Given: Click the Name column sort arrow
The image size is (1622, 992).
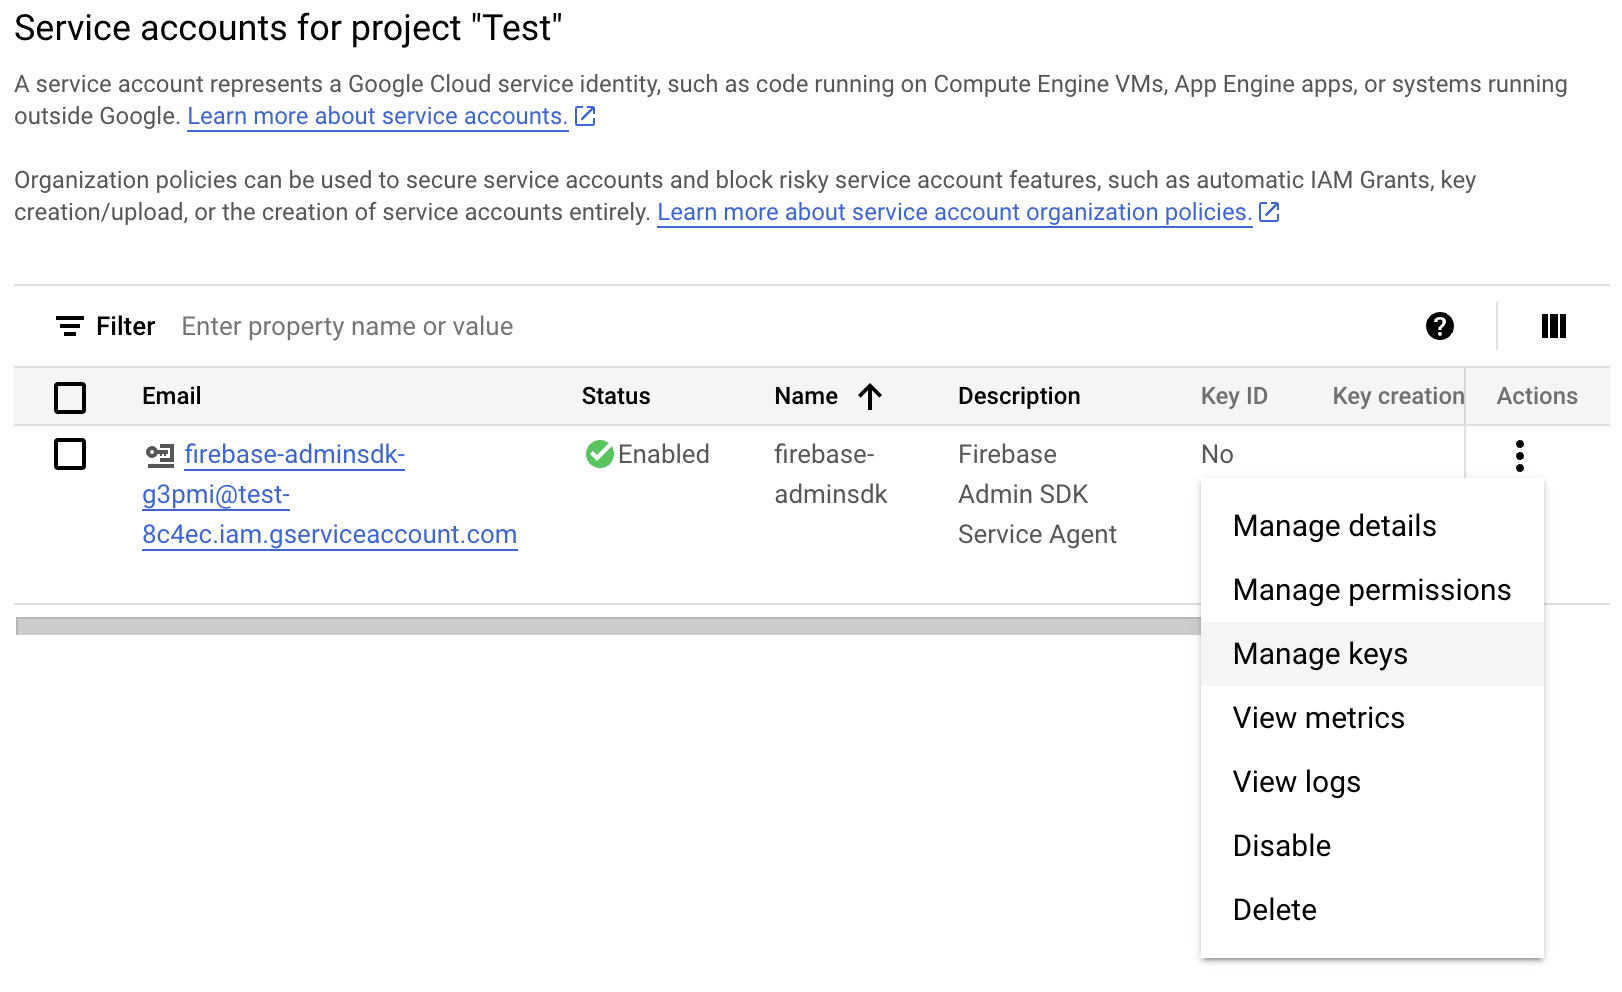Looking at the screenshot, I should point(870,397).
